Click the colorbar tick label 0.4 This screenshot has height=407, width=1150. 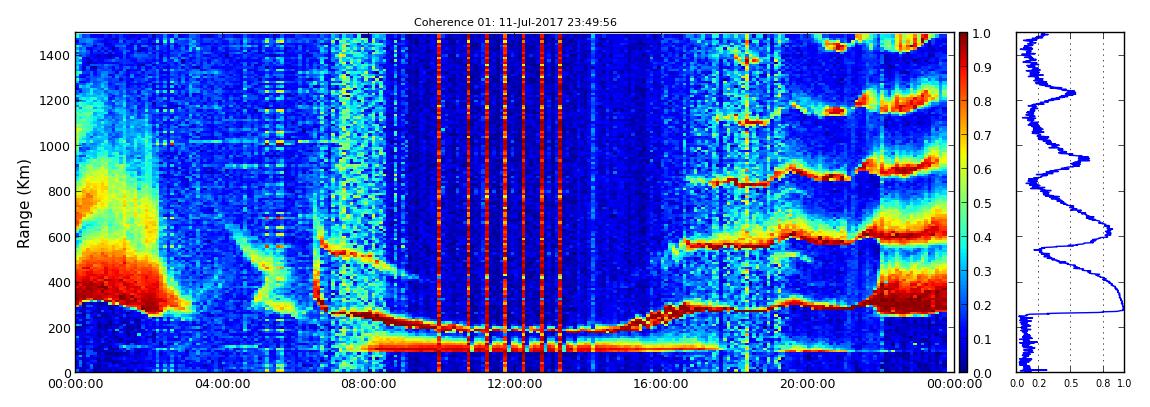click(x=983, y=238)
